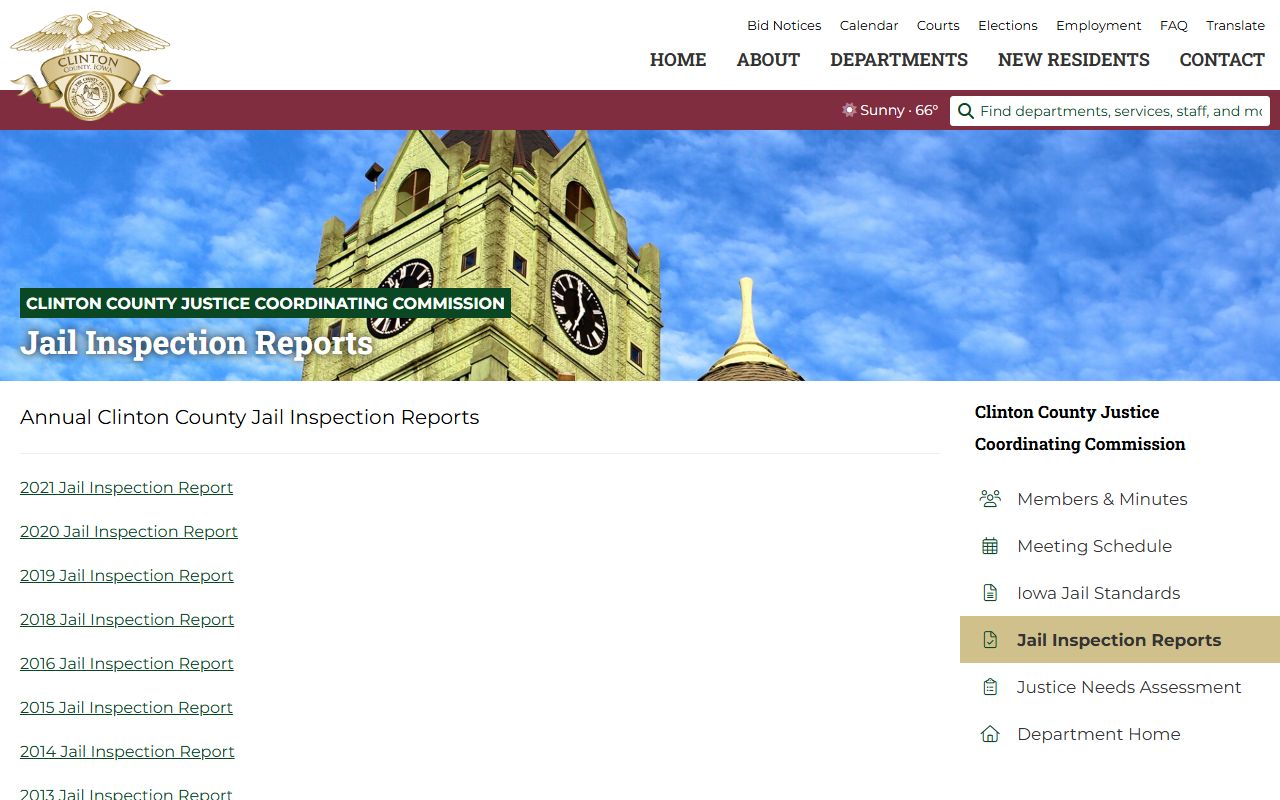Select Members & Minutes in sidebar
This screenshot has width=1280, height=800.
(x=1120, y=499)
